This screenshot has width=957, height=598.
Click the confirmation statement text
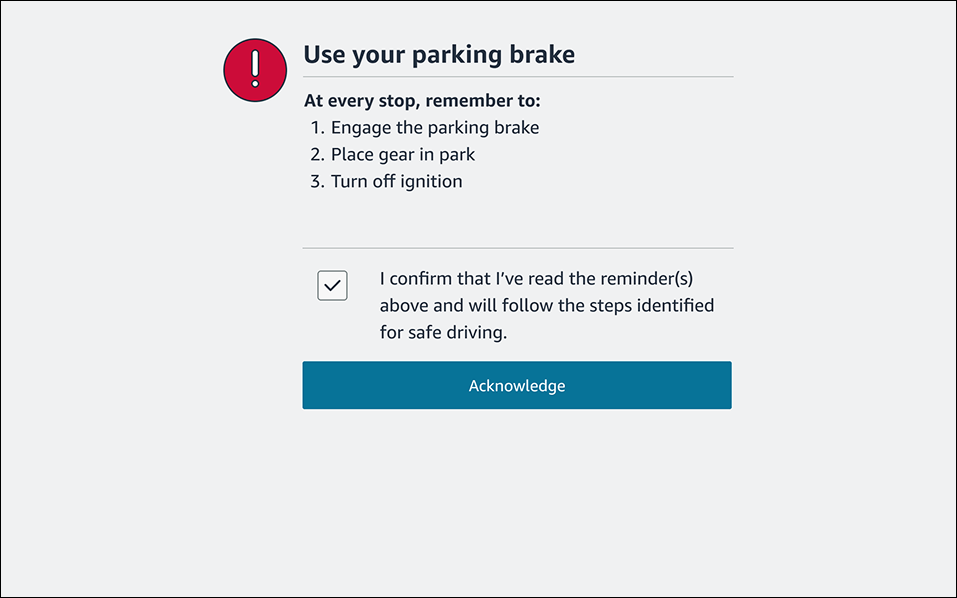coord(546,305)
